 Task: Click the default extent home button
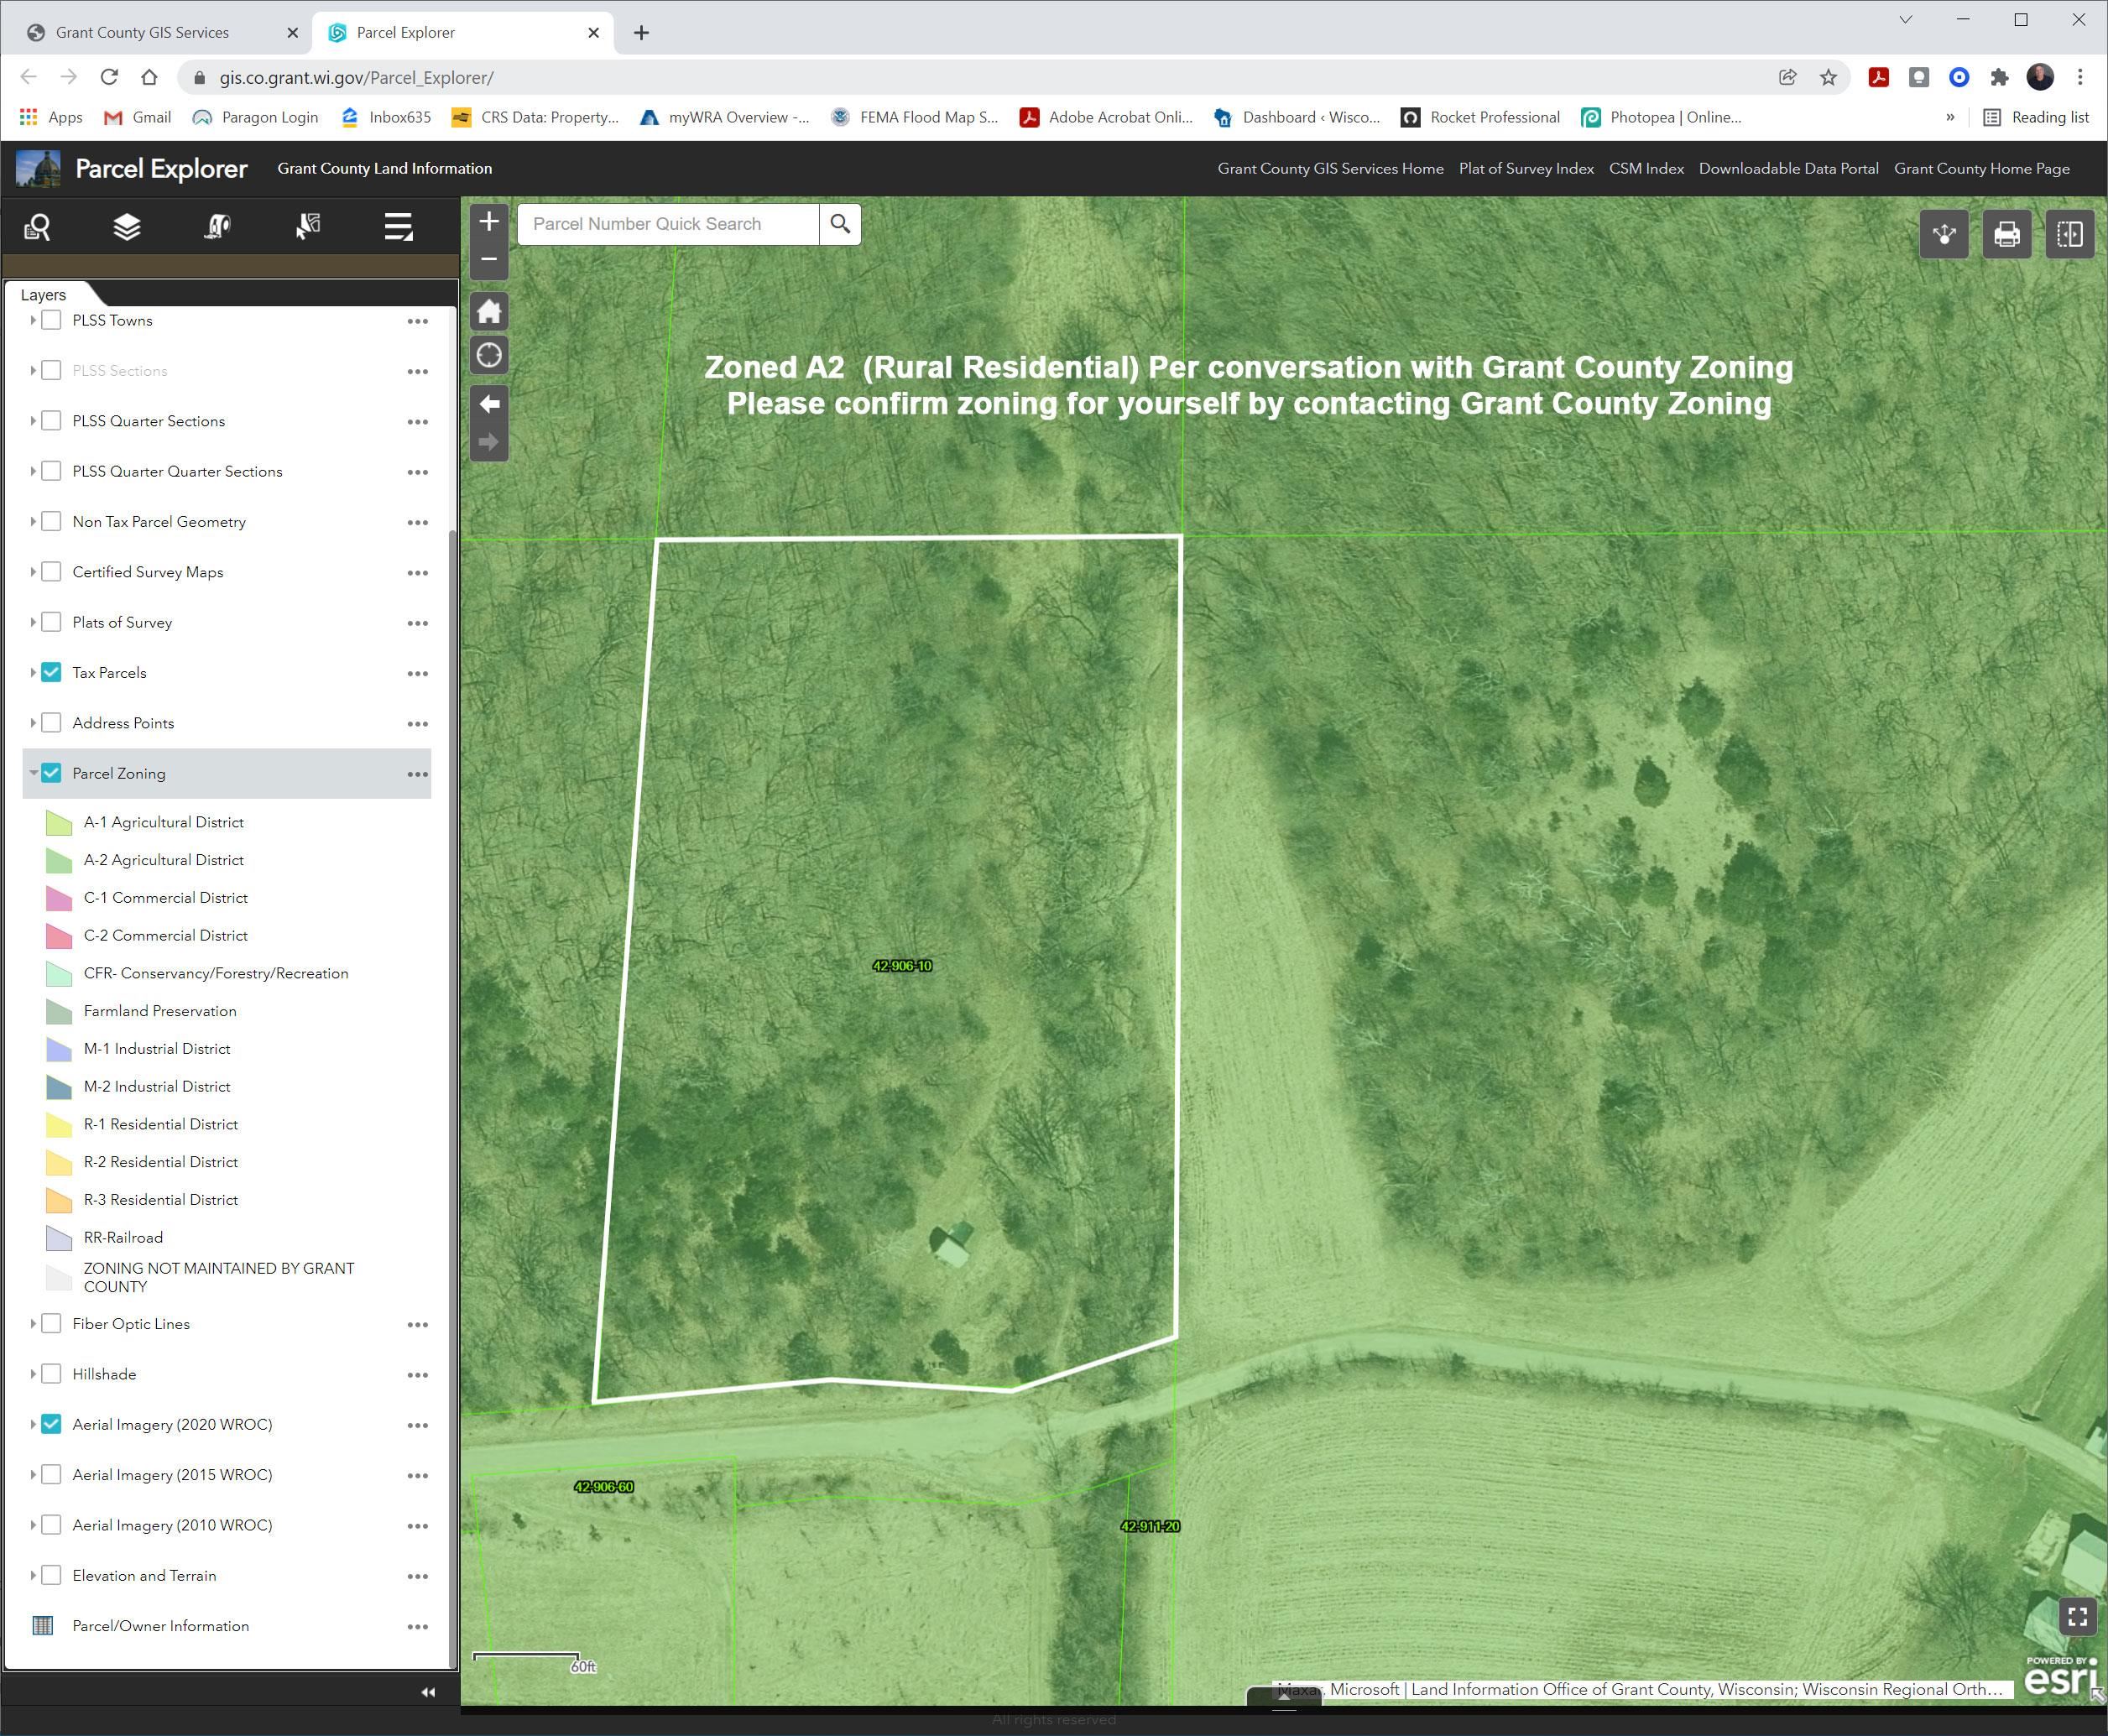coord(489,312)
